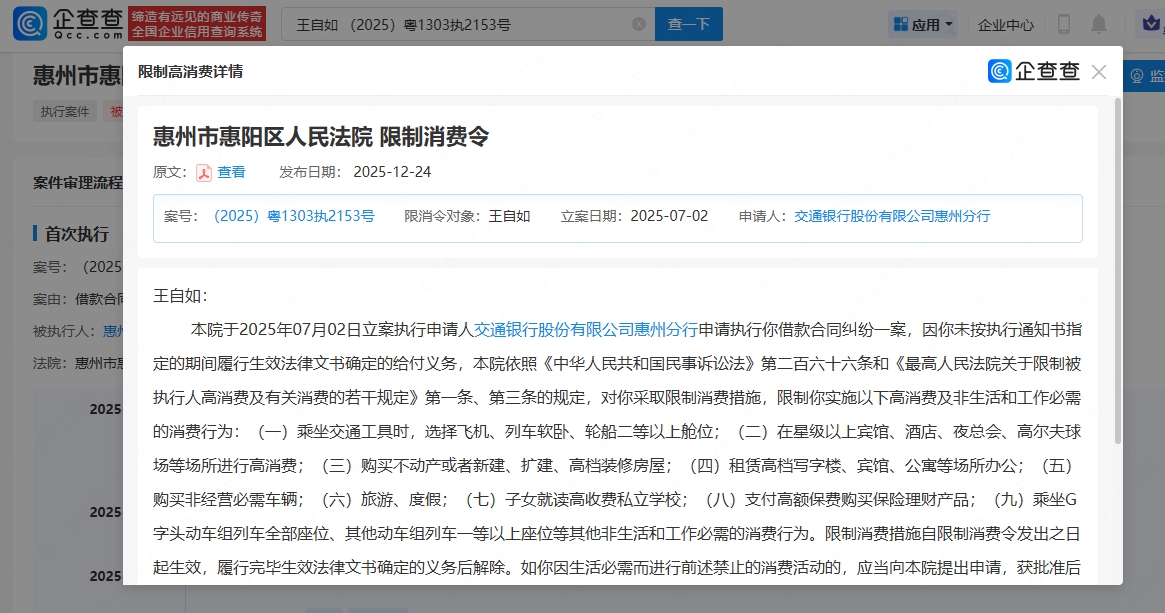This screenshot has height=613, width=1165.
Task: Open the 企业中心 menu item
Action: [1005, 24]
